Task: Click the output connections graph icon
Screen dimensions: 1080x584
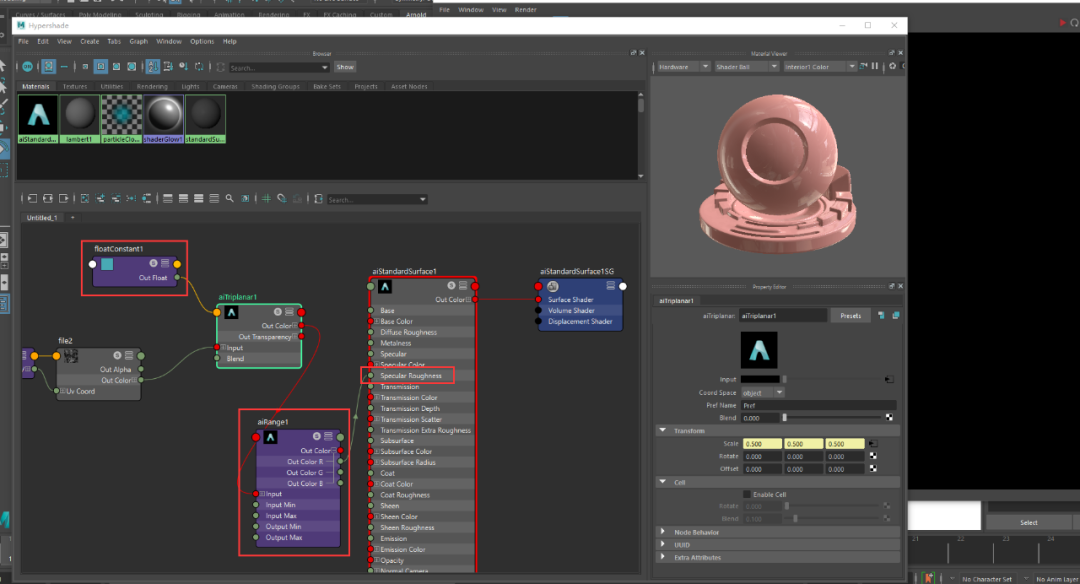Action: (x=63, y=198)
